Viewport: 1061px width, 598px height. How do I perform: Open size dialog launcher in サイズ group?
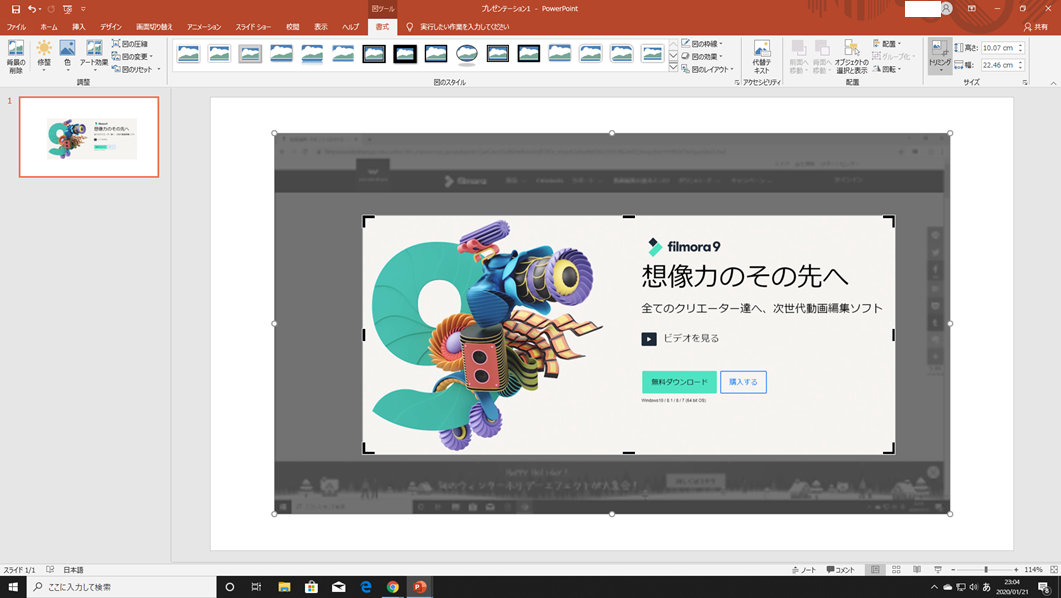[1025, 83]
